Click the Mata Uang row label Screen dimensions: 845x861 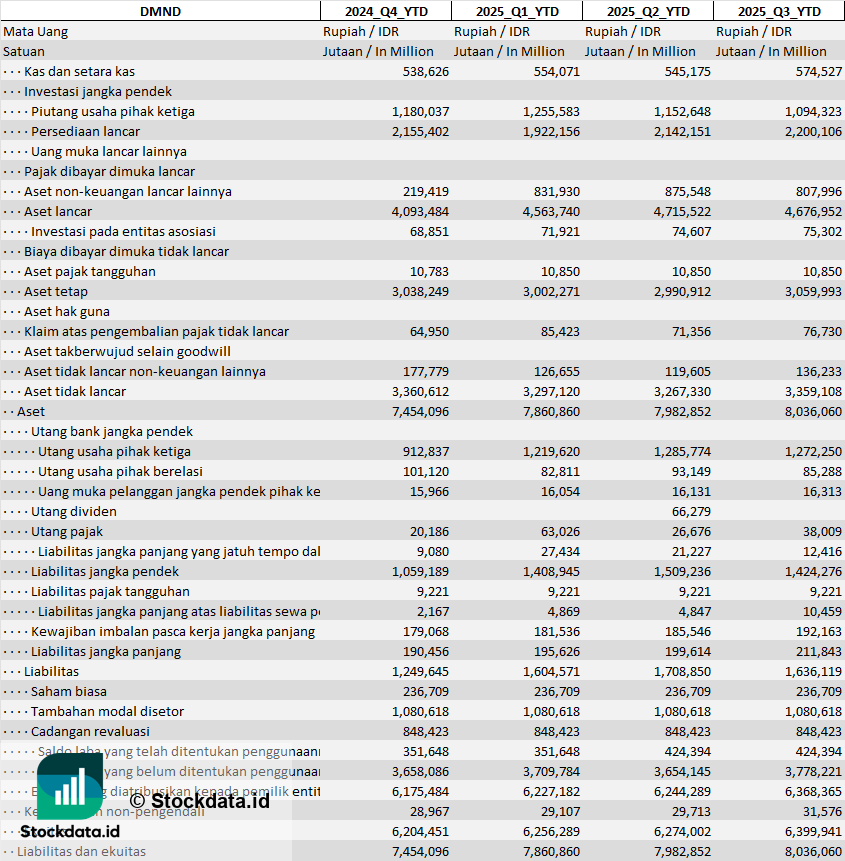click(35, 32)
